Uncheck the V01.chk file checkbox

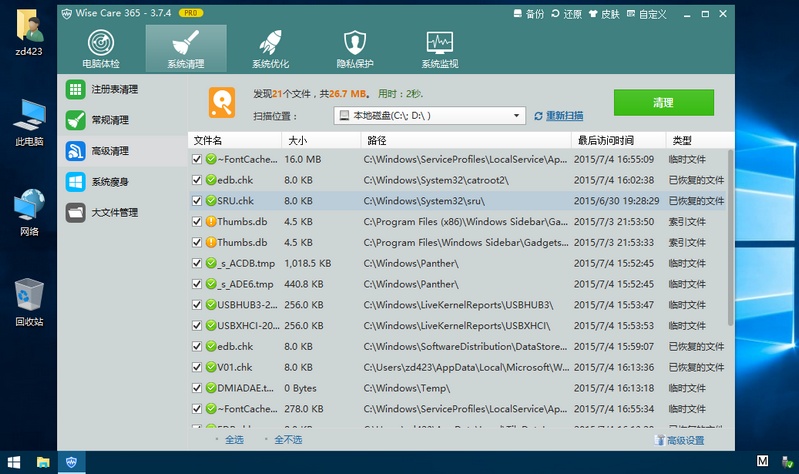(197, 367)
